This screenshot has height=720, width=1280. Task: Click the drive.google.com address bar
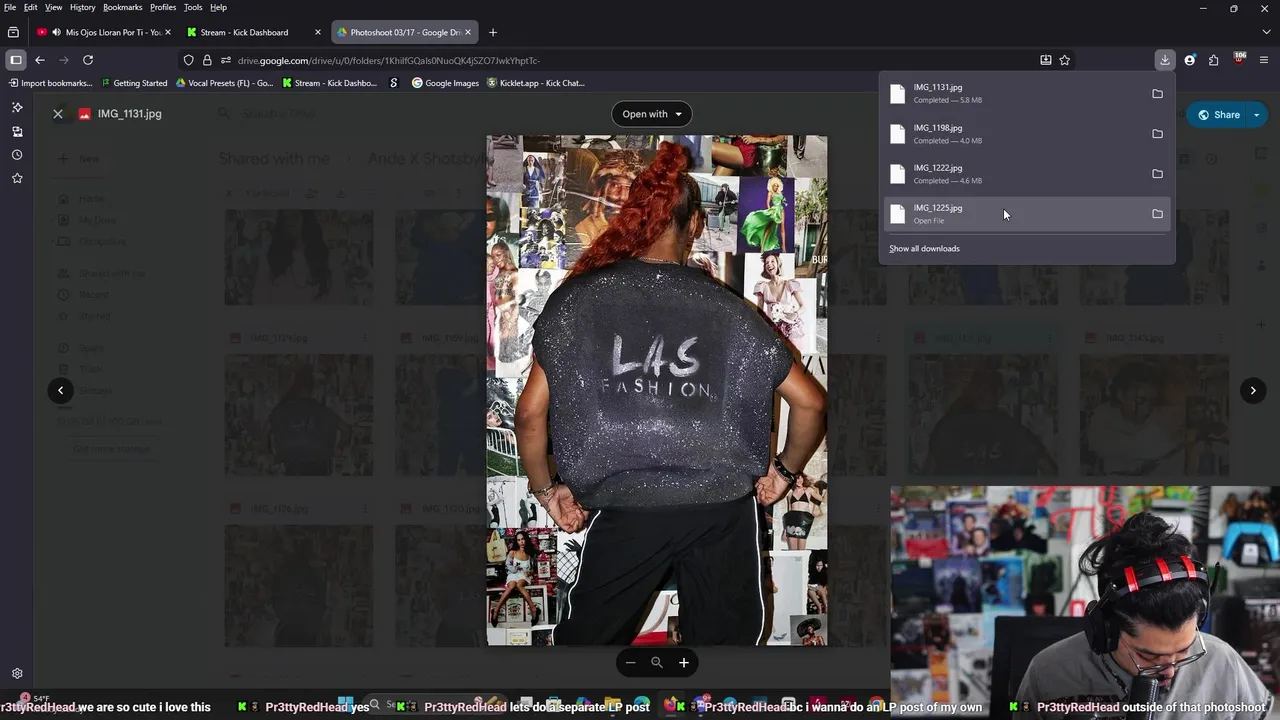coord(630,60)
